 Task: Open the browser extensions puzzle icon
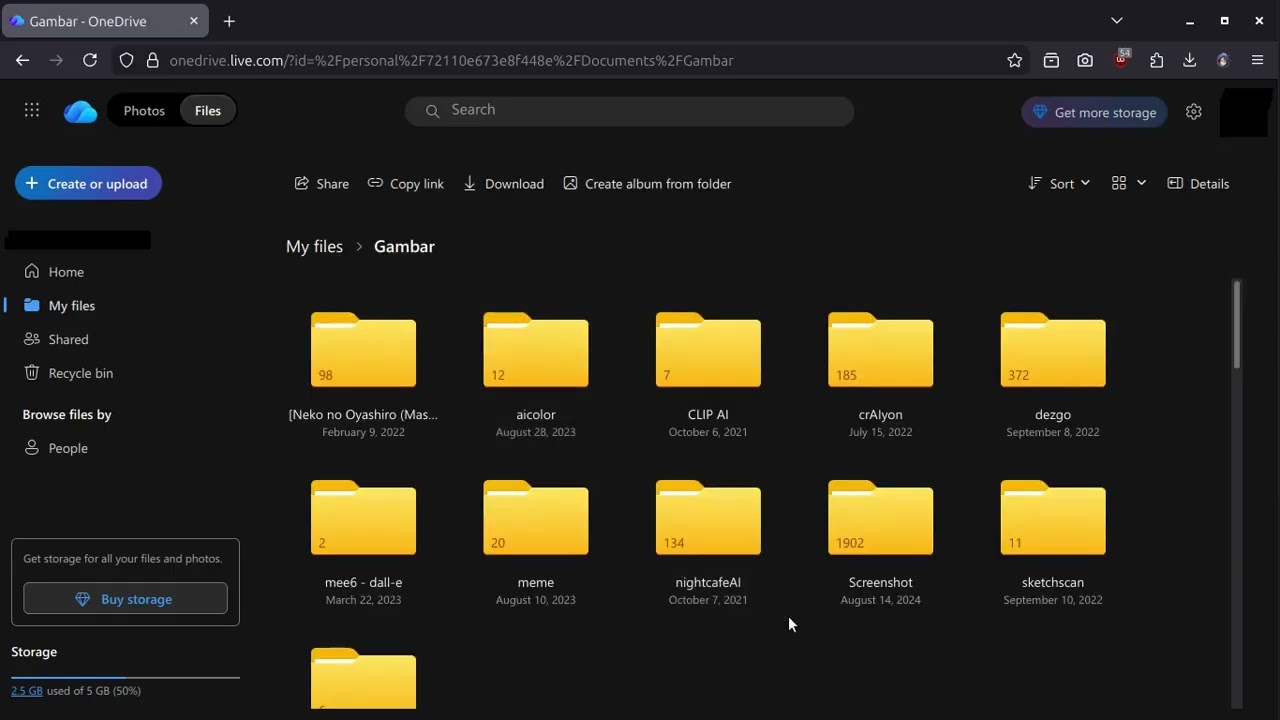point(1157,60)
